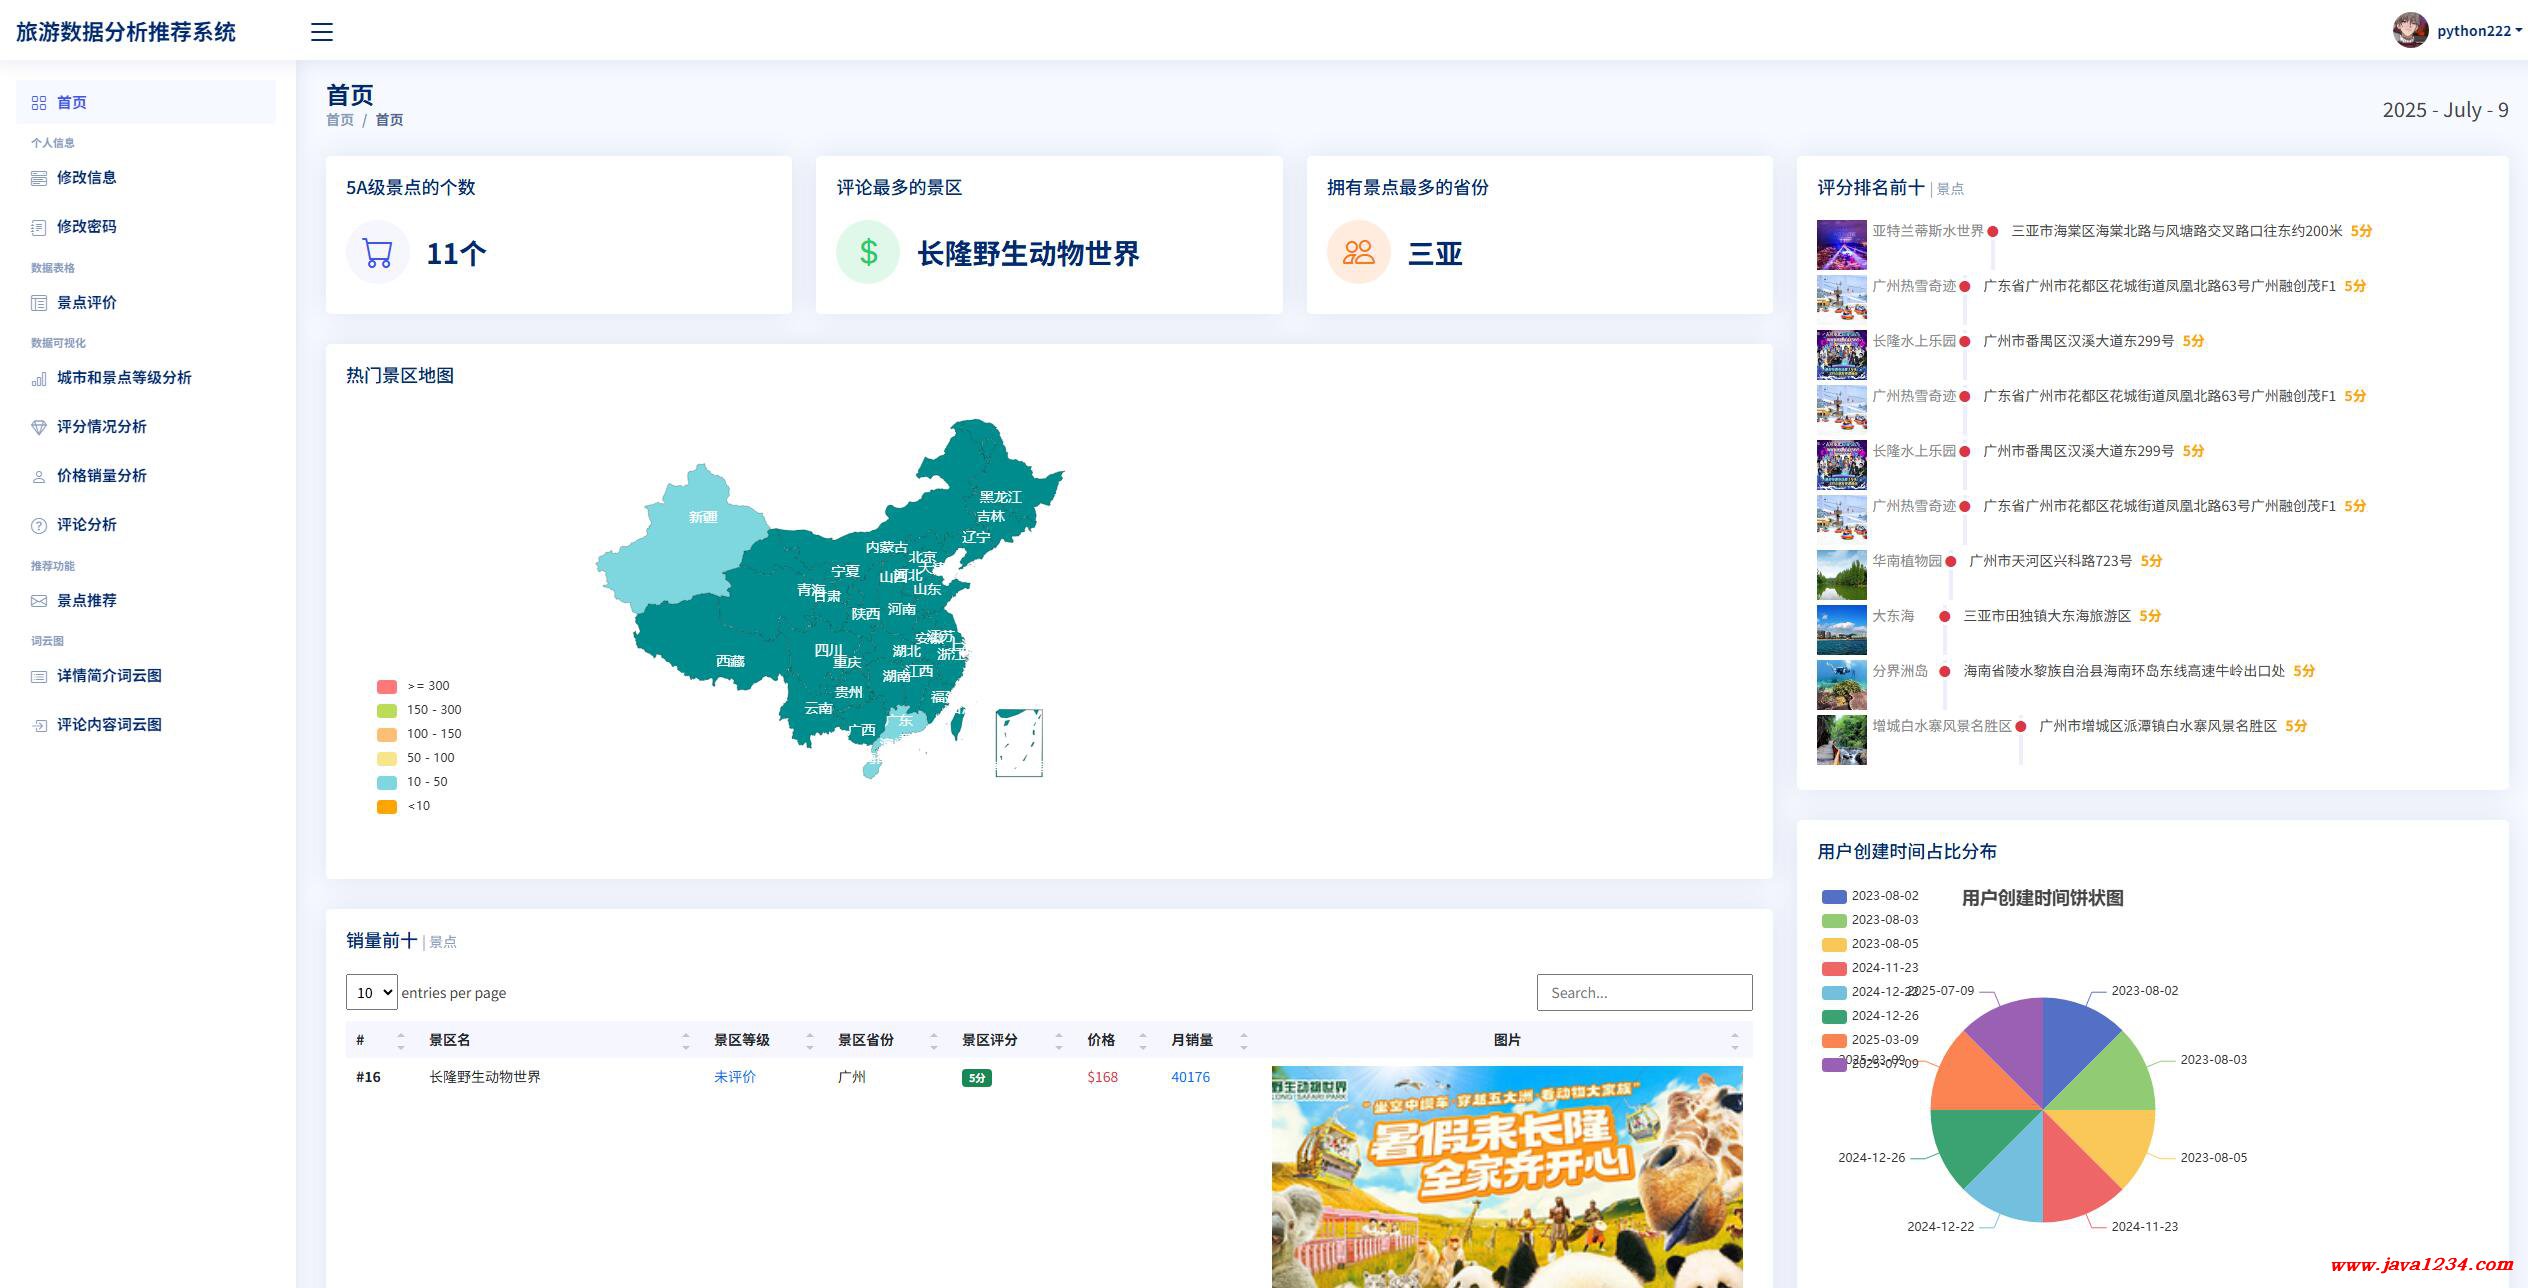Toggle the 2024-12-26 green legend swatch
This screenshot has height=1288, width=2528.
point(1833,1016)
